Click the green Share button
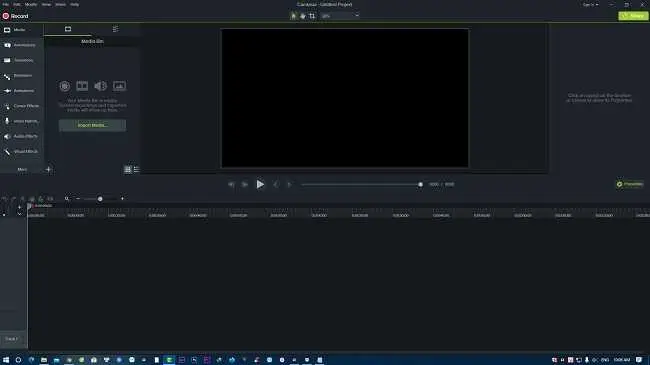Screen dimensions: 650x365 click(633, 16)
